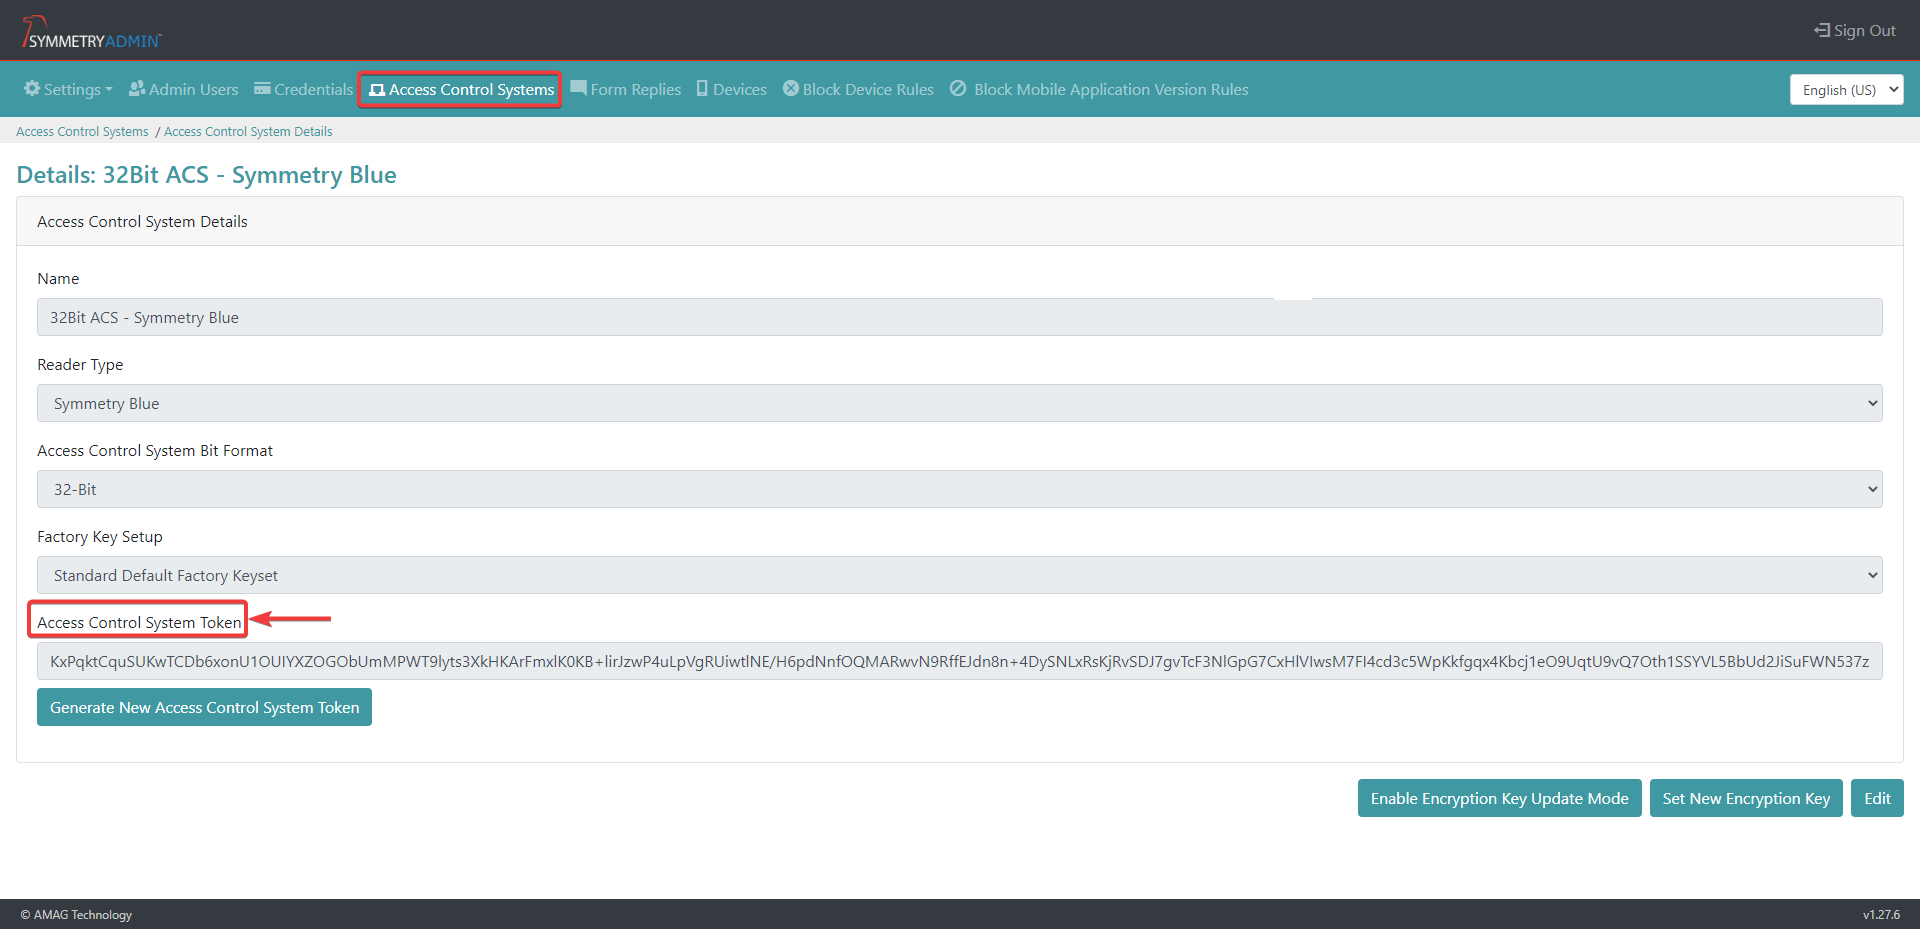Viewport: 1920px width, 929px height.
Task: Click the AMAG Technology footer text
Action: point(76,914)
